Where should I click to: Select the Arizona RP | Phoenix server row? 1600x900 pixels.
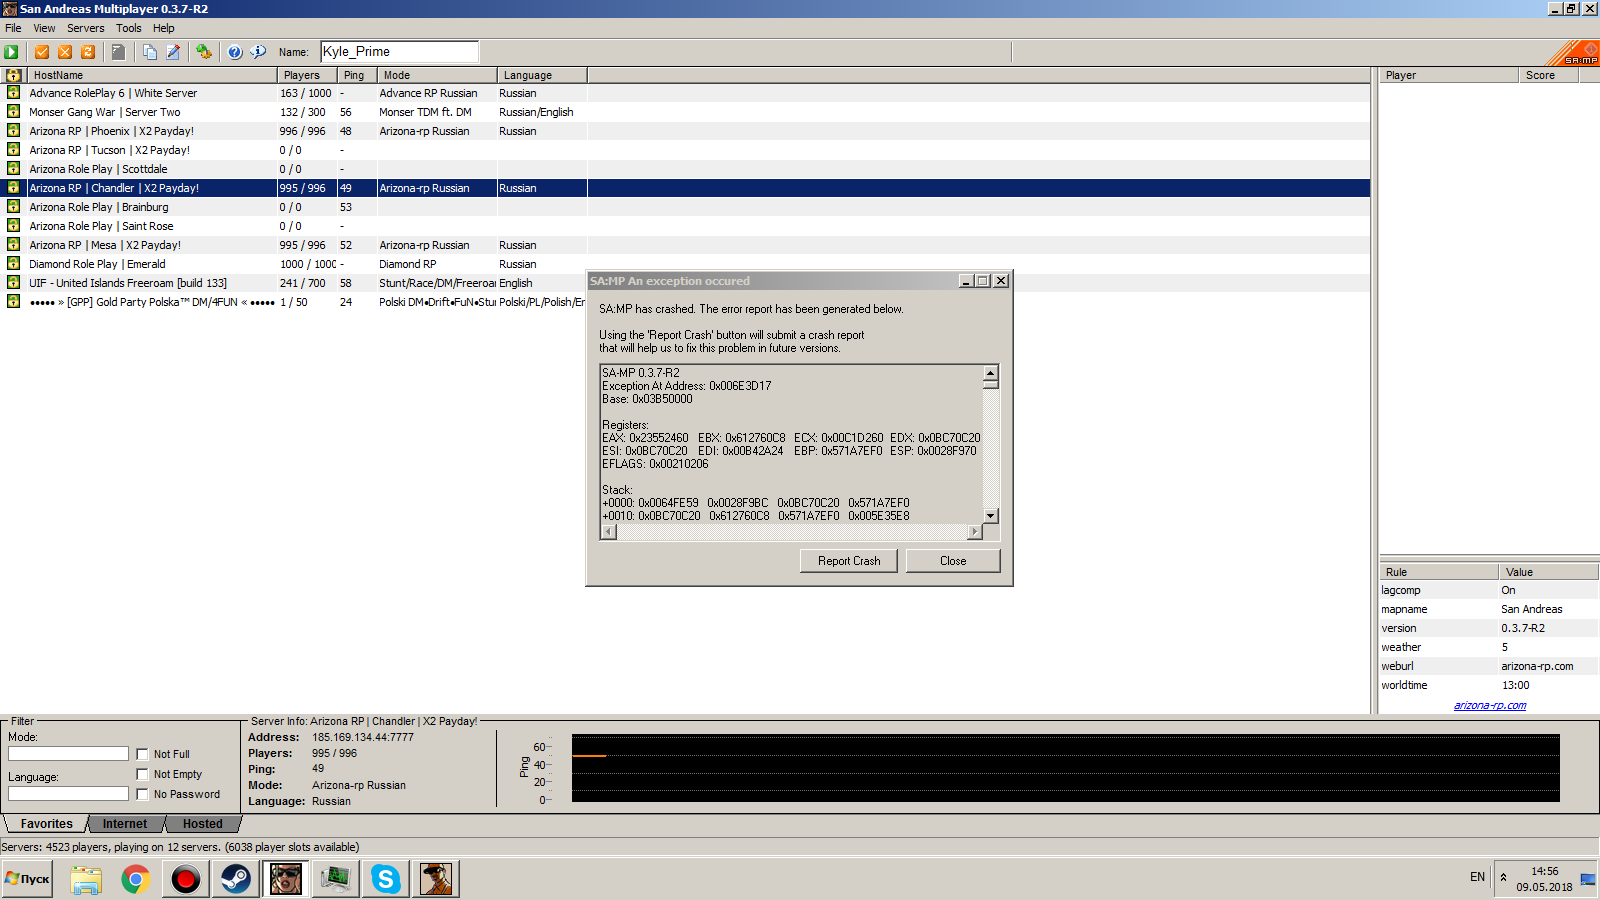[686, 131]
